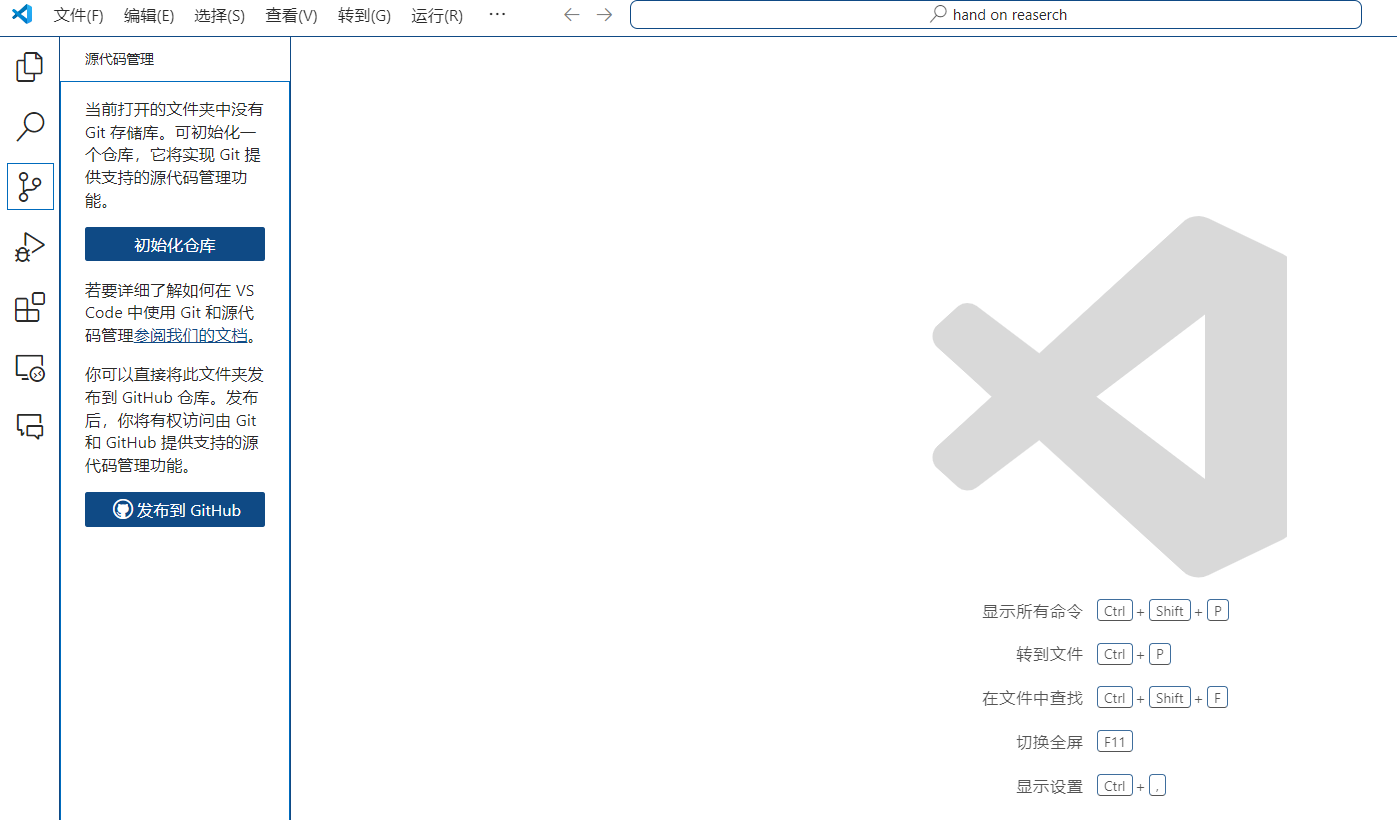Open the Search view icon

point(30,127)
